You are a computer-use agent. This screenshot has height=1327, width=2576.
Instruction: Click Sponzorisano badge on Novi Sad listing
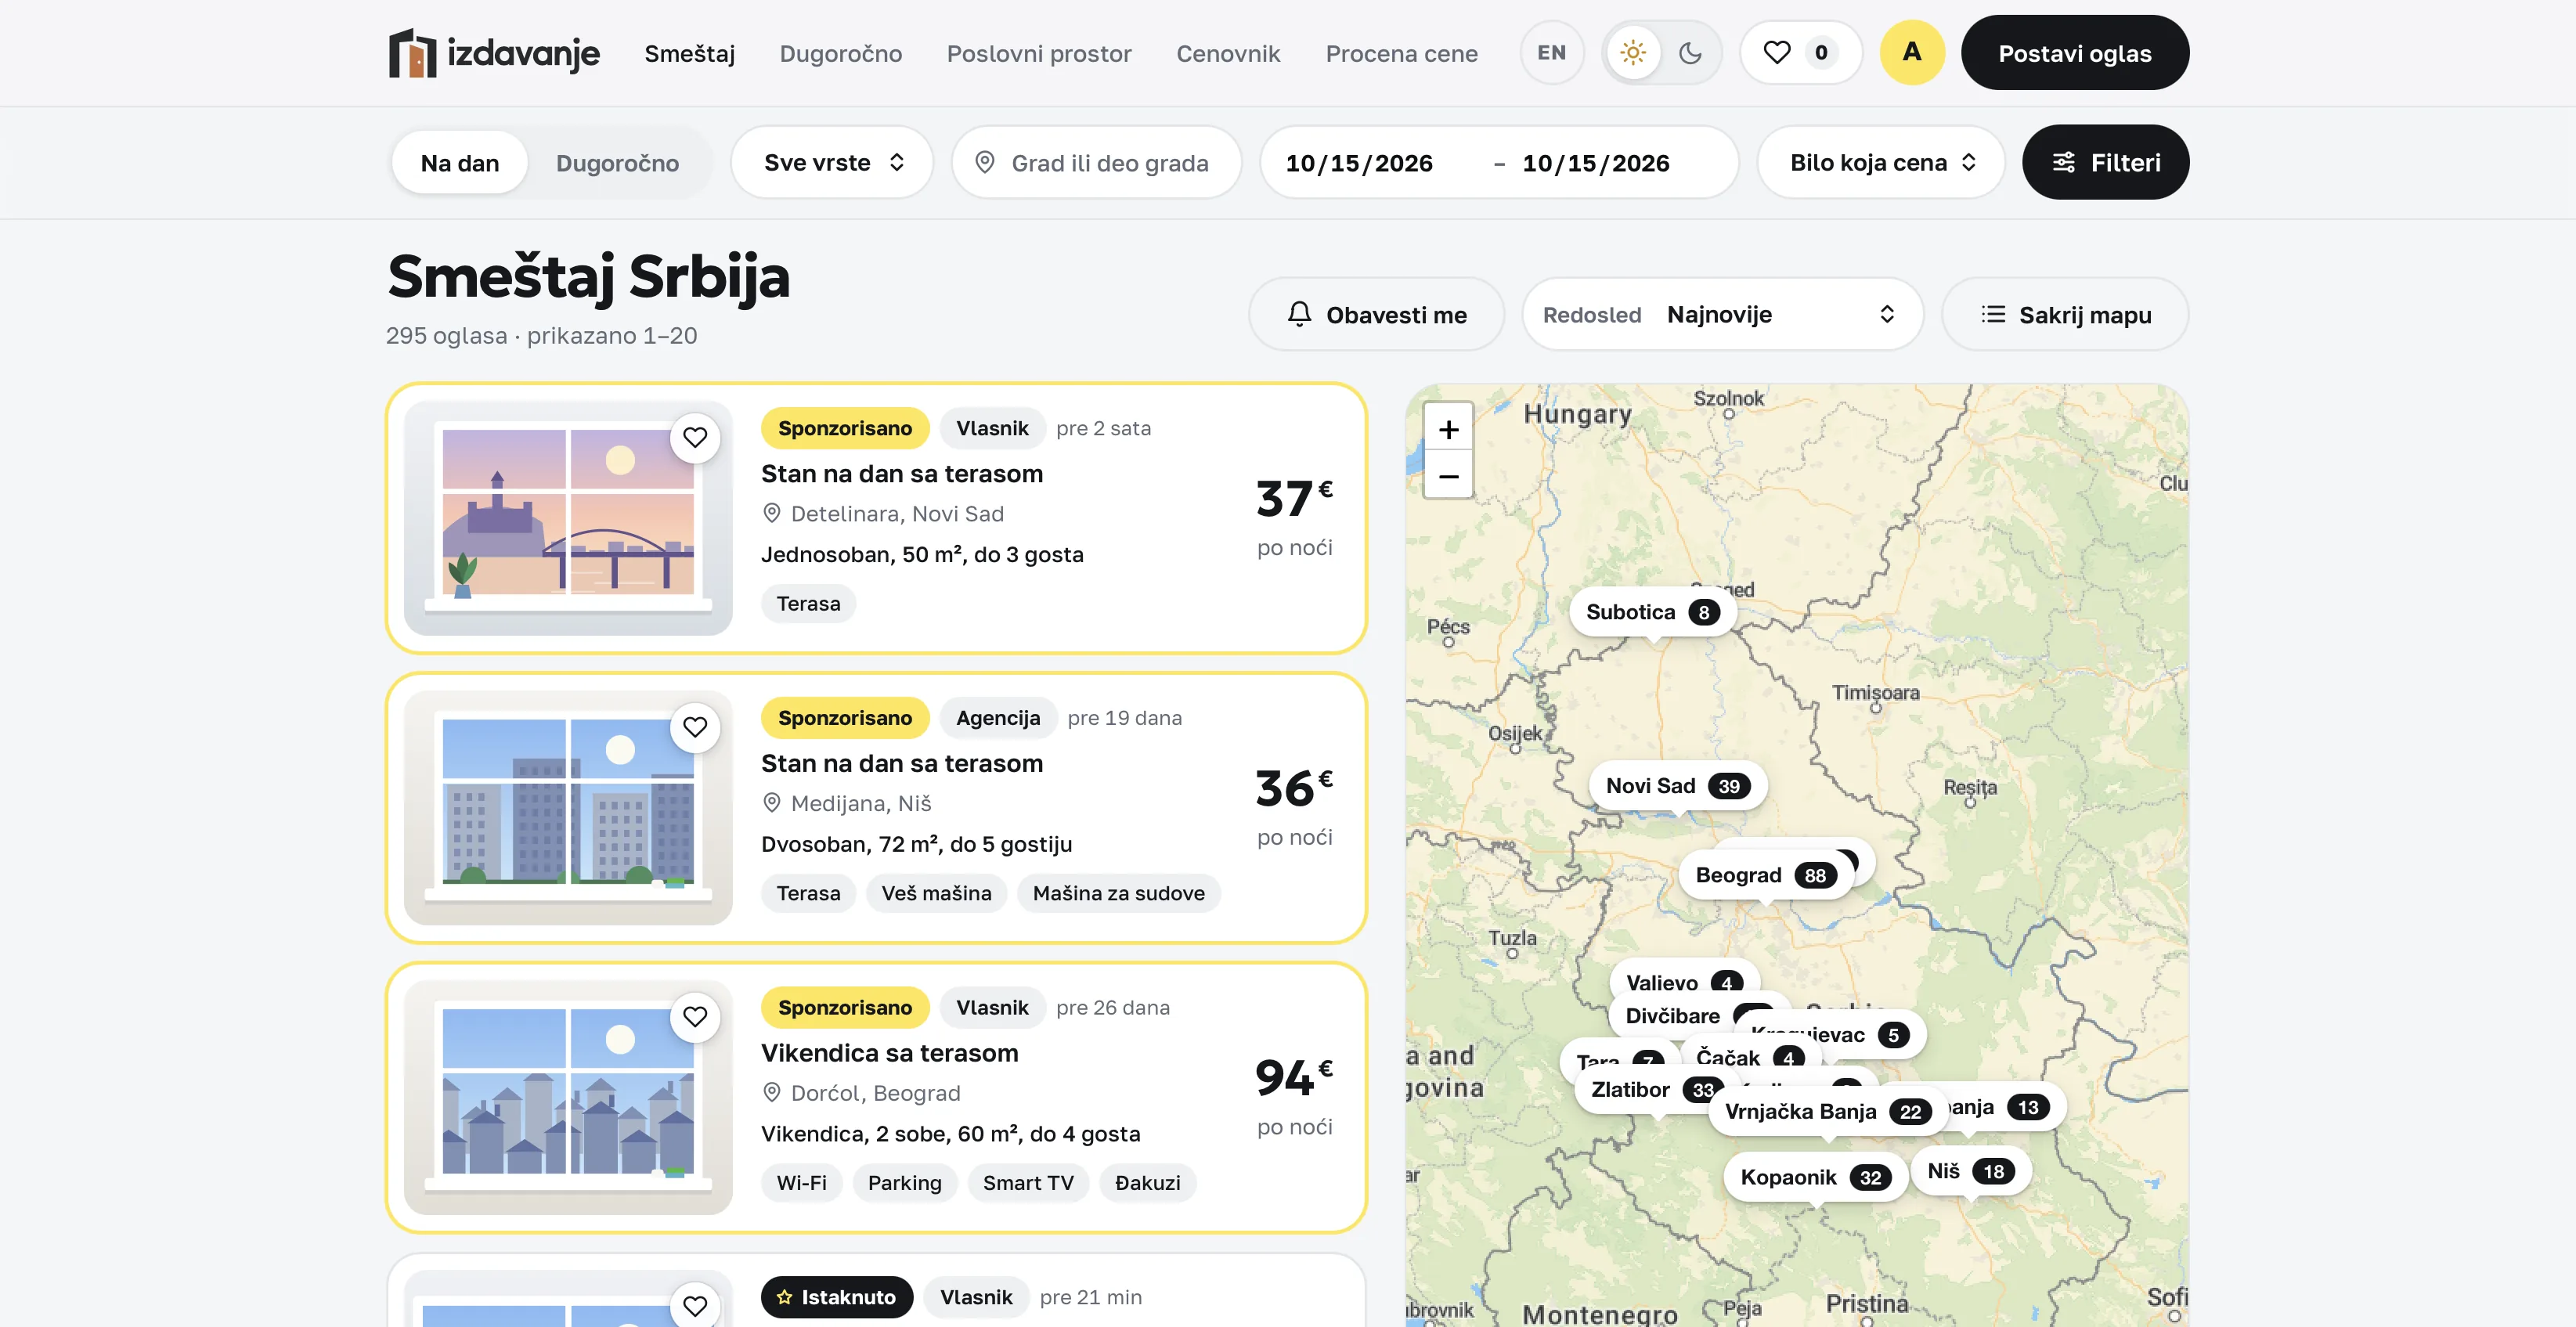[844, 428]
